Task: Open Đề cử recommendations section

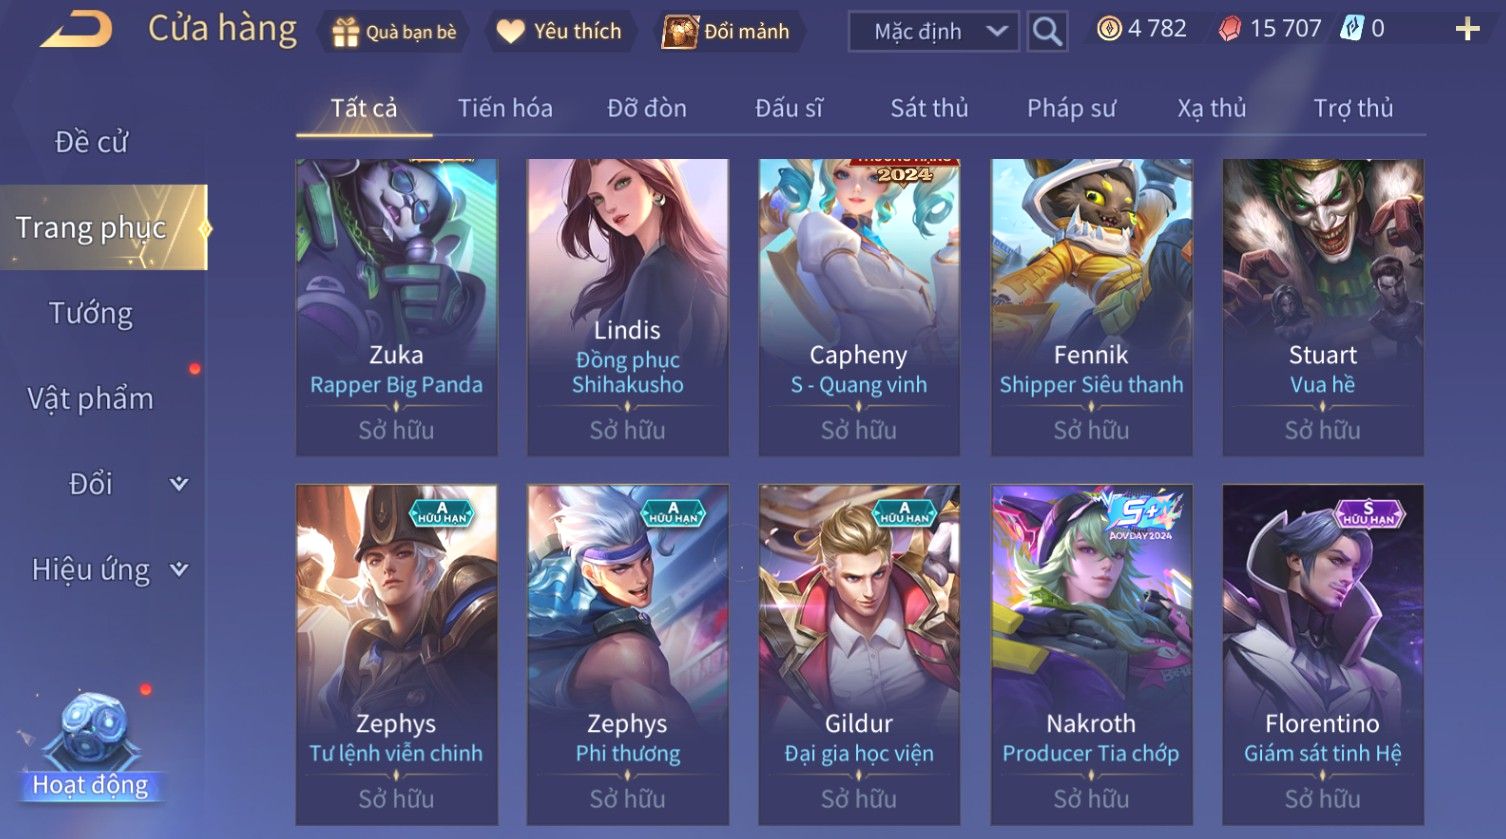Action: coord(91,142)
